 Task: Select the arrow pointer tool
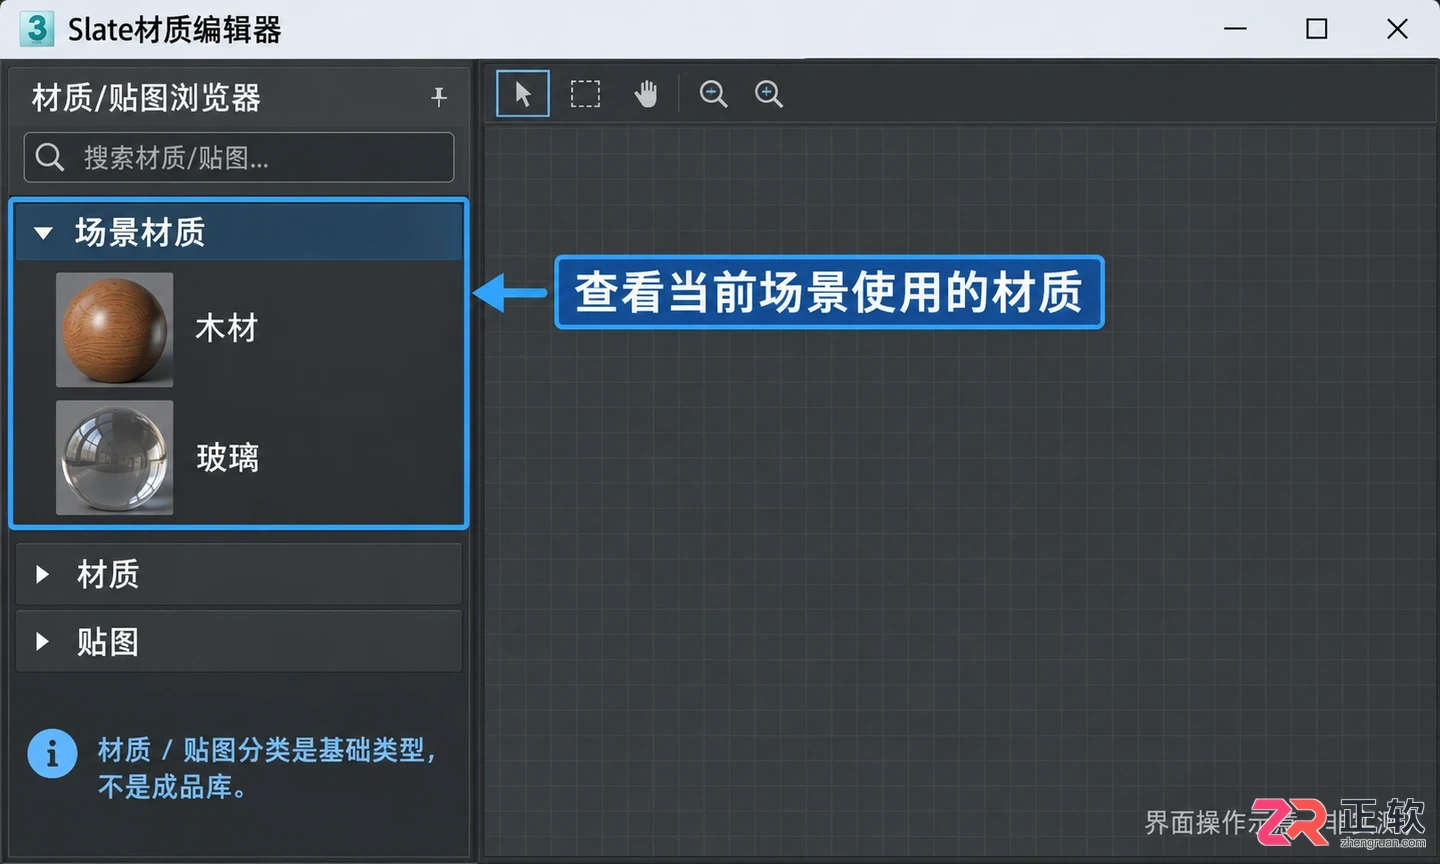pos(523,94)
